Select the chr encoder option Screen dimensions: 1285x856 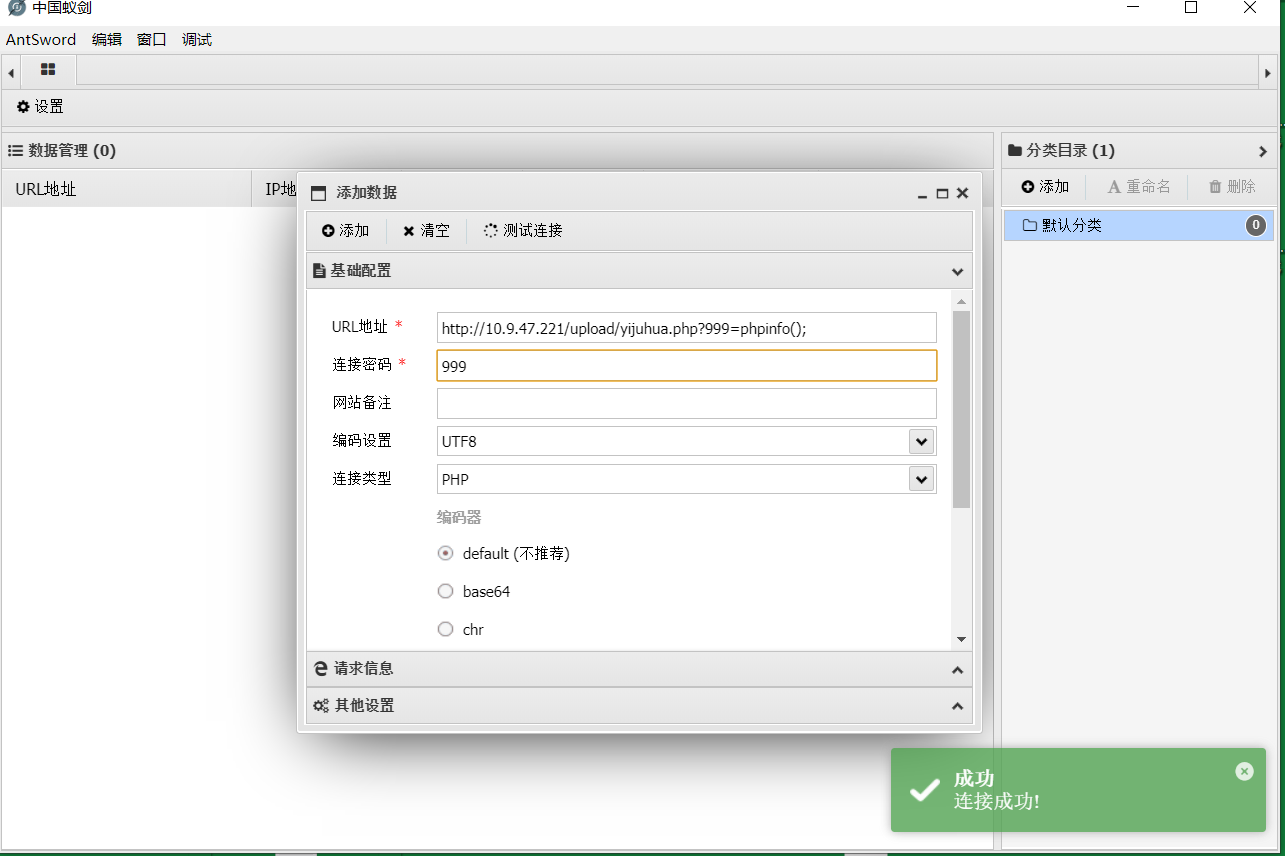(446, 629)
